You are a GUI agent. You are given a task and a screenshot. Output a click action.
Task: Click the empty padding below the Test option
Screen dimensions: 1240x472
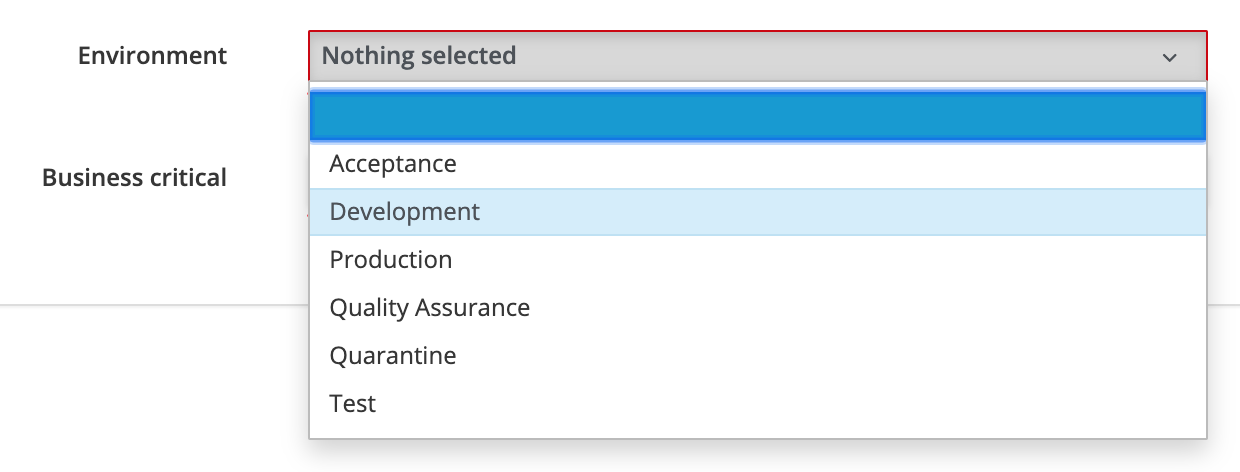(x=758, y=433)
